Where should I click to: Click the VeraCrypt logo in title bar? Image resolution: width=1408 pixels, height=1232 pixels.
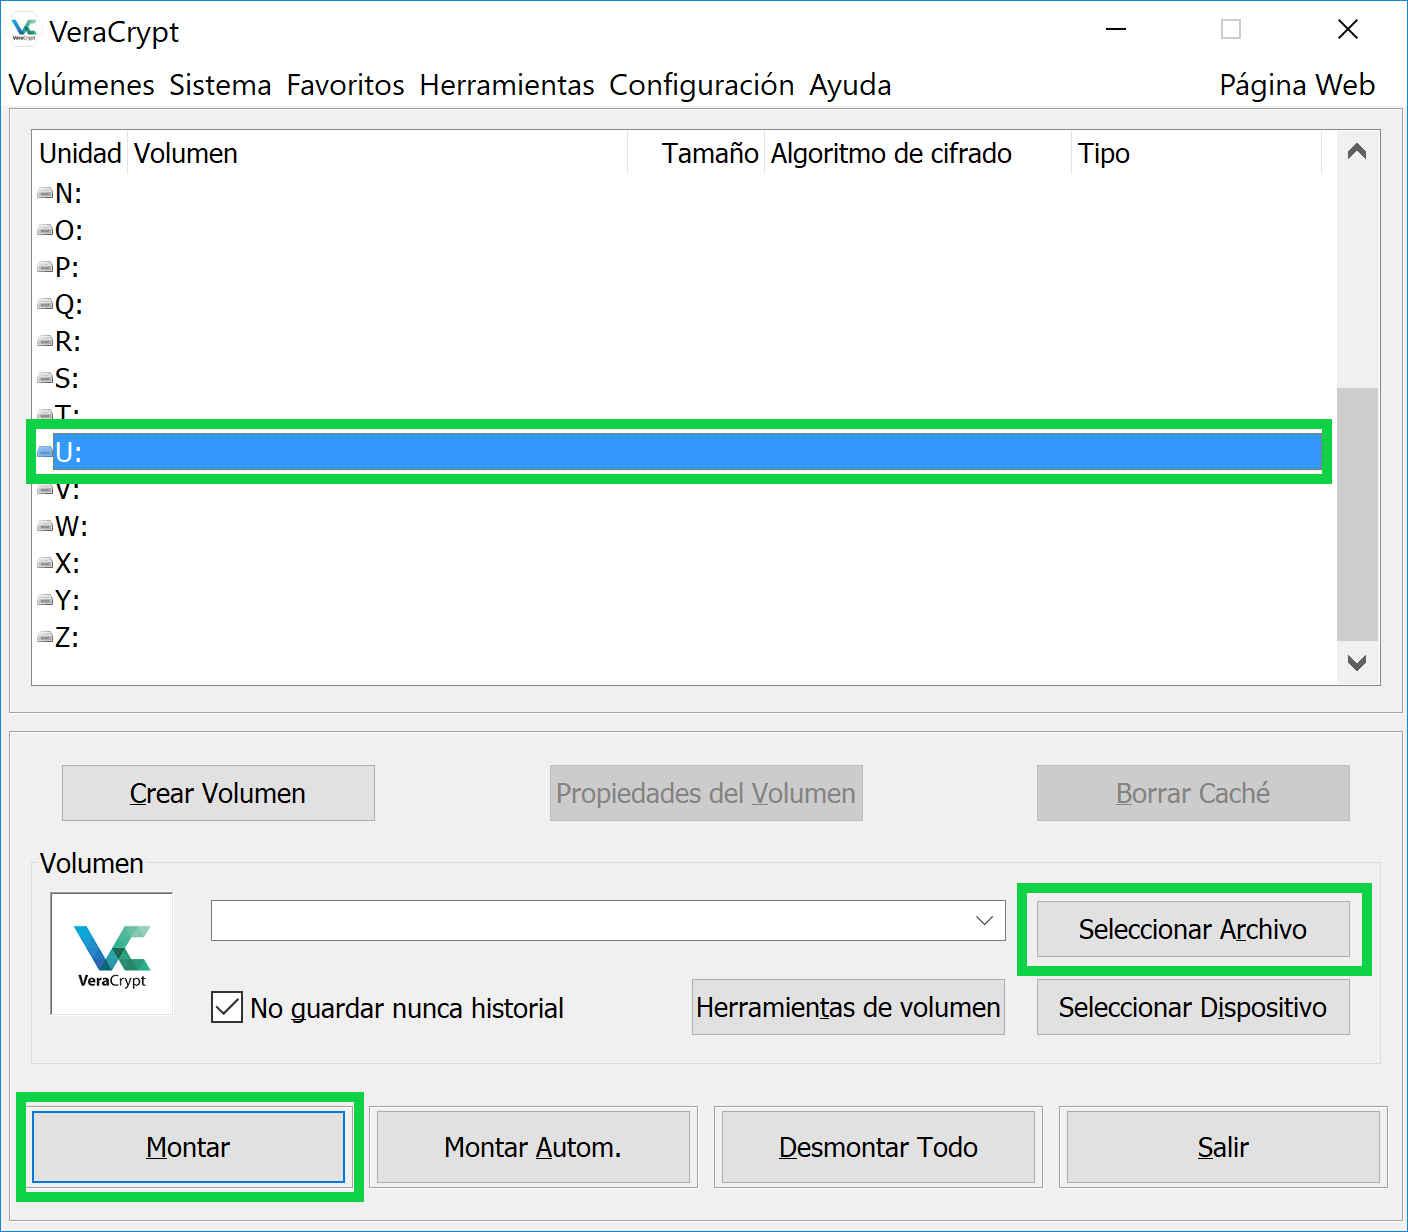coord(24,31)
